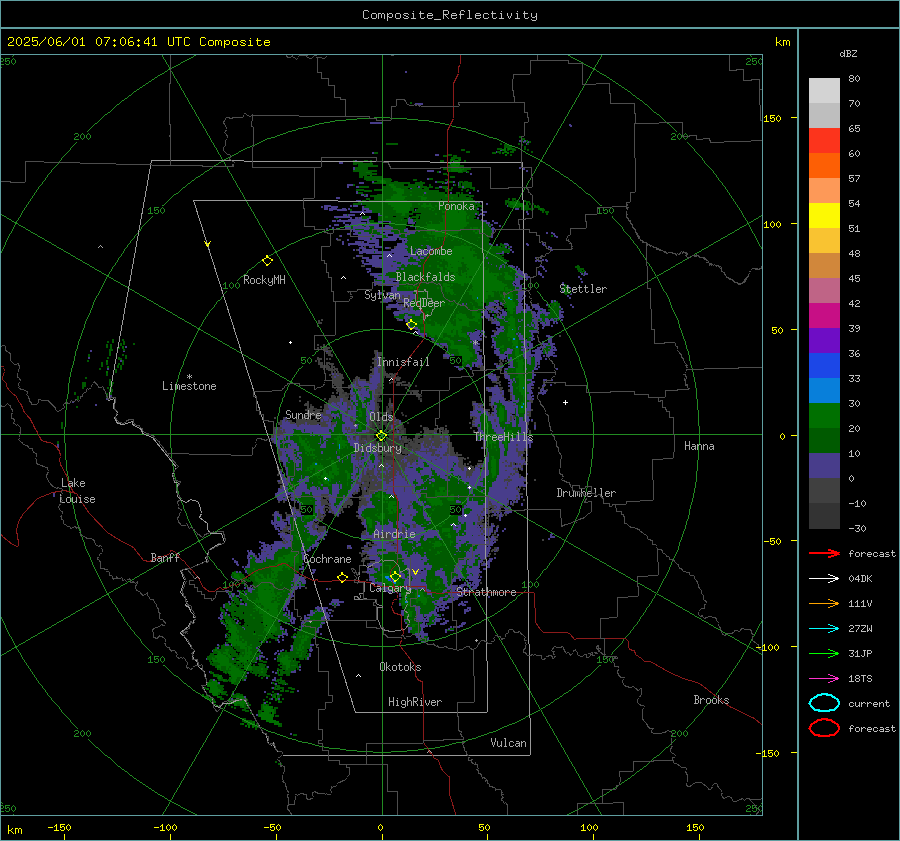Viewport: 900px width, 841px height.
Task: Click the Sylvan label on map
Action: coord(382,295)
